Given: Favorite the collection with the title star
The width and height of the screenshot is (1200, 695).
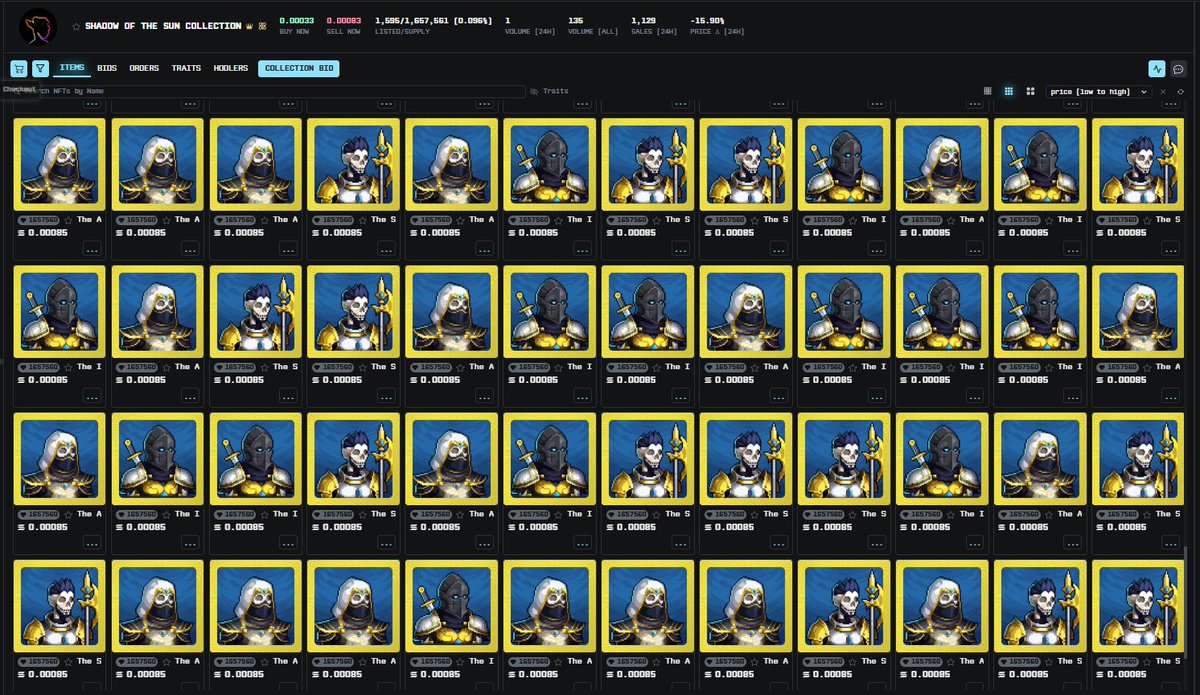Looking at the screenshot, I should tap(76, 26).
